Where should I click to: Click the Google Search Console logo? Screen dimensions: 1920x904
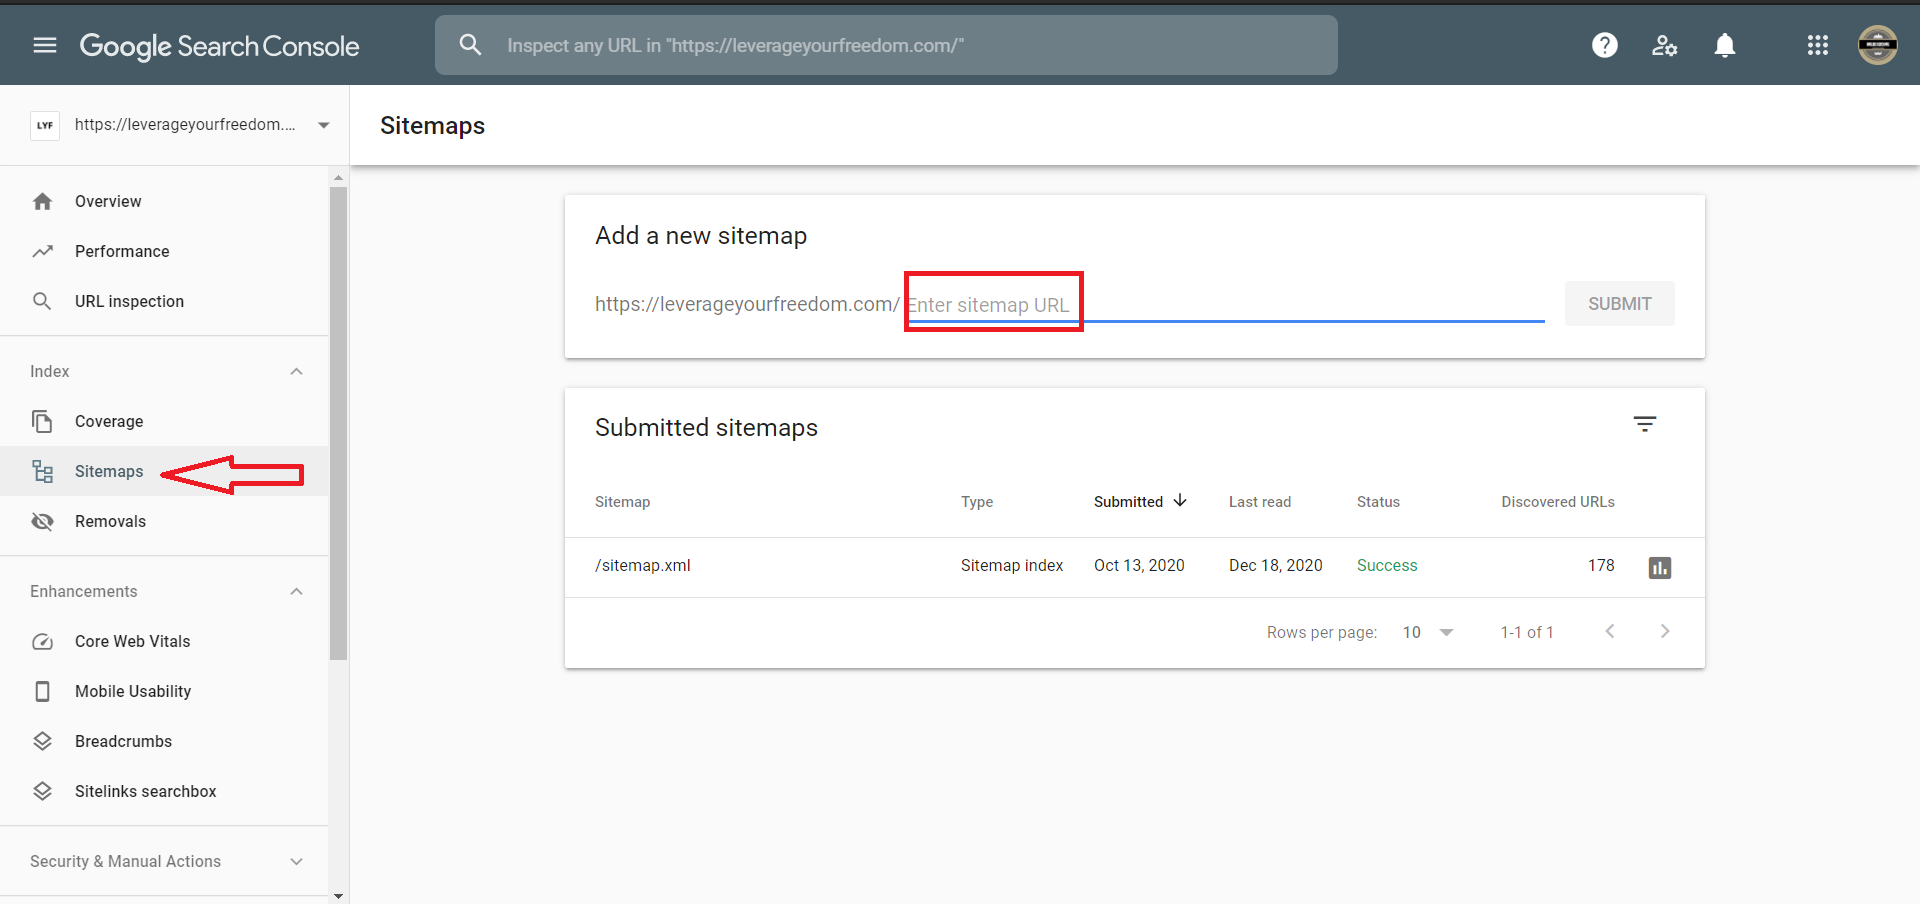219,46
